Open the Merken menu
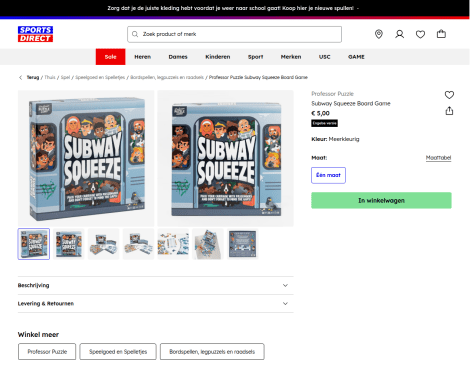Viewport: 475px width, 380px height. (x=291, y=57)
